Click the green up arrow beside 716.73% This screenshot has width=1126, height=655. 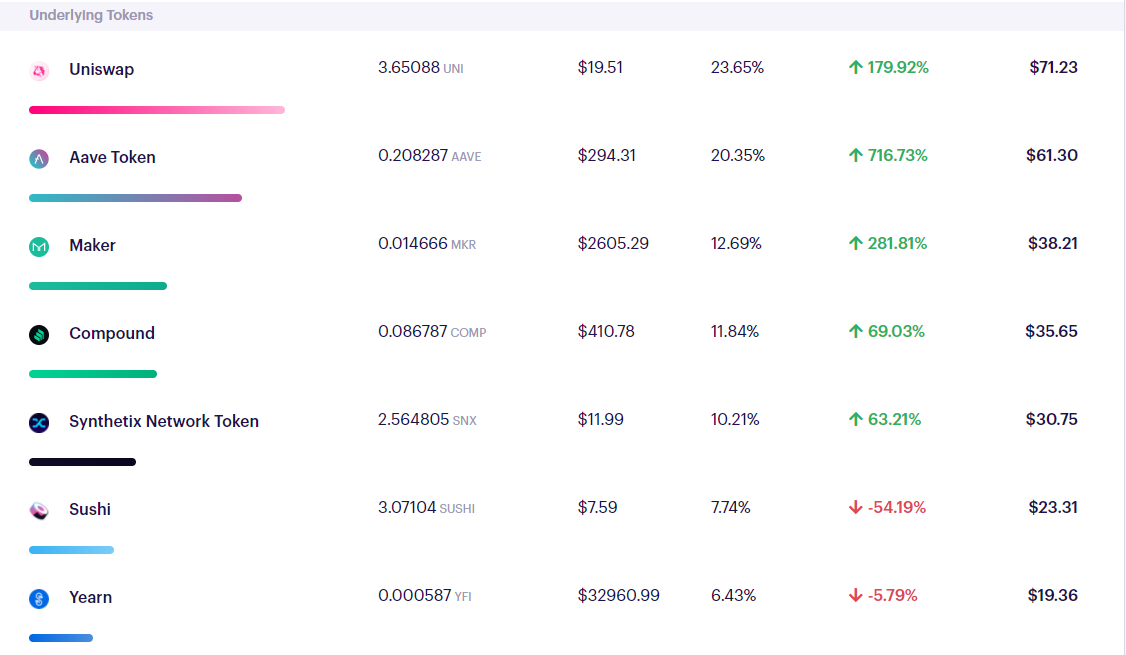pos(855,155)
